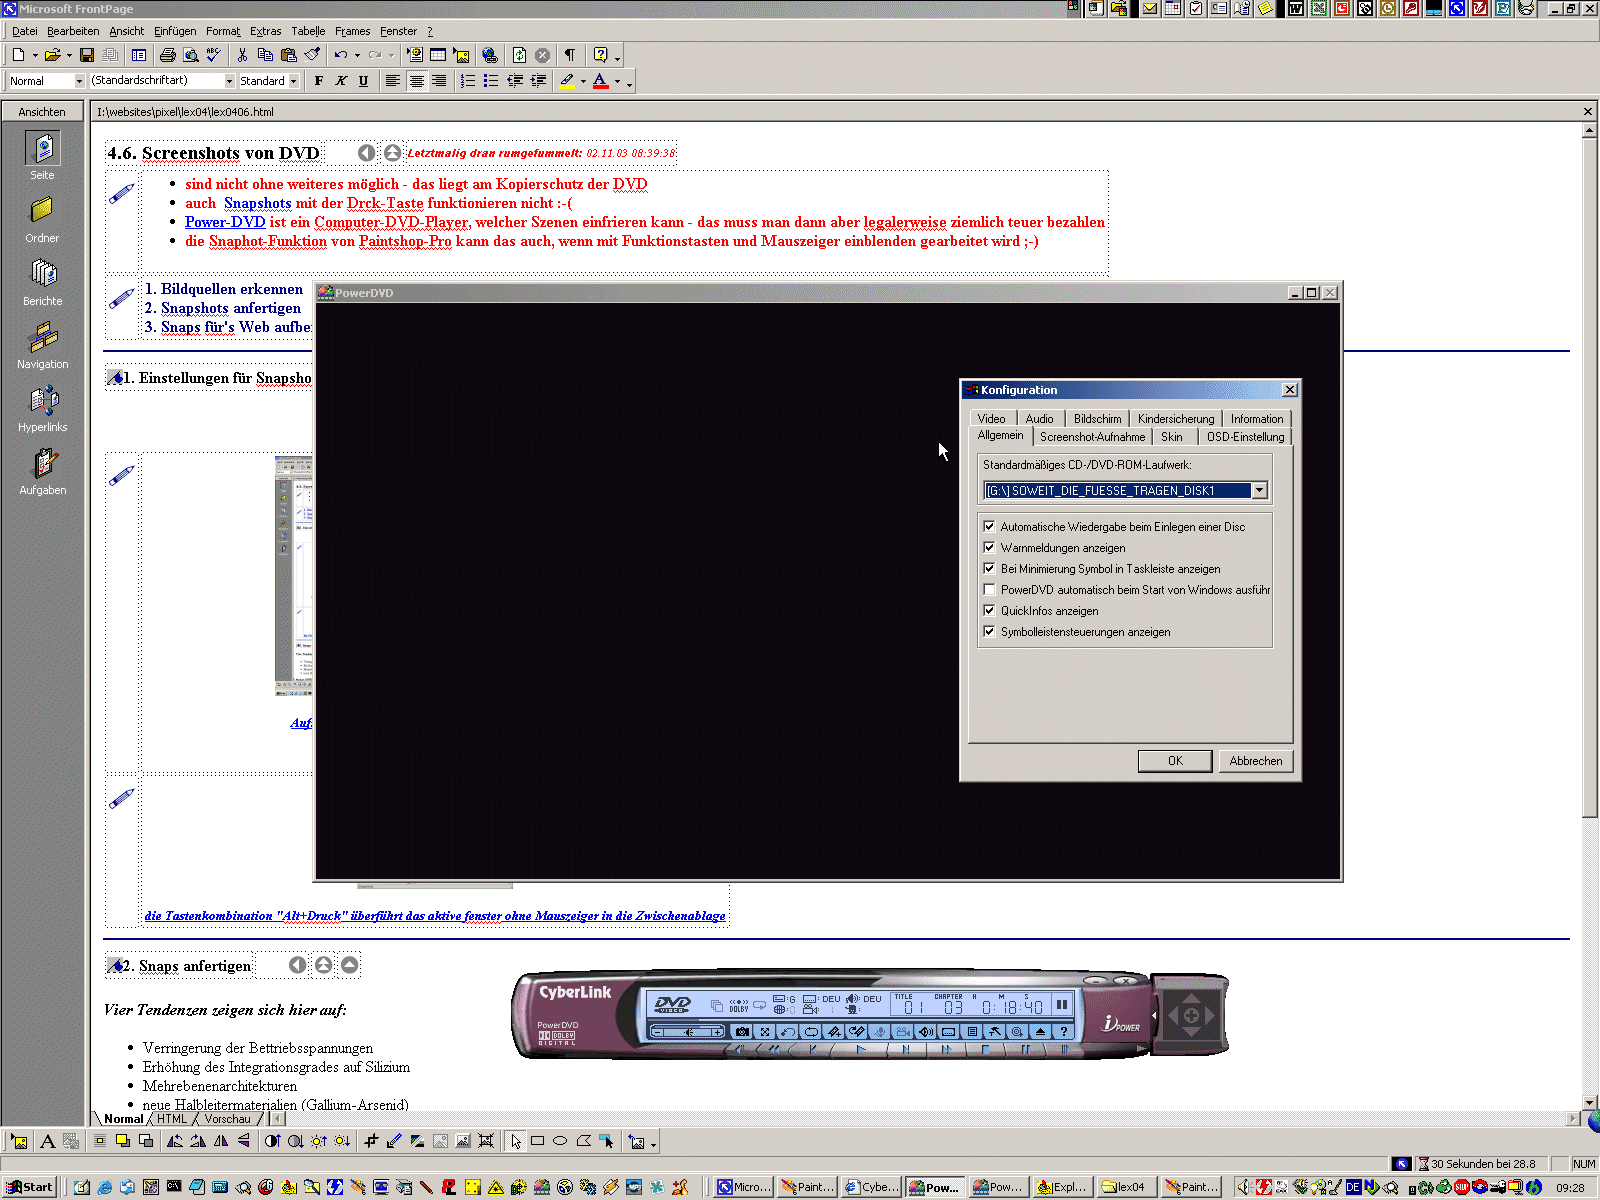This screenshot has height=1200, width=1600.
Task: Click the flip horizontal icon in picture toolbar
Action: 221,1141
